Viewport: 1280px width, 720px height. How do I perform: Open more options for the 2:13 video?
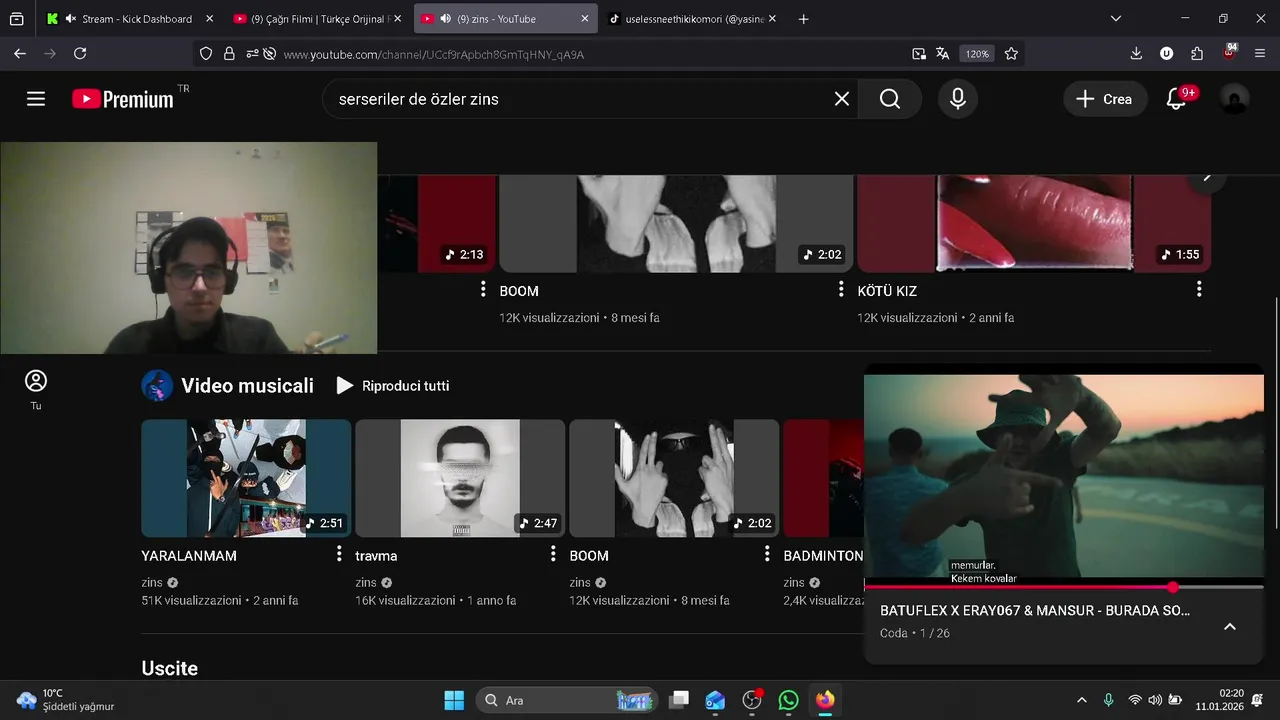tap(483, 290)
